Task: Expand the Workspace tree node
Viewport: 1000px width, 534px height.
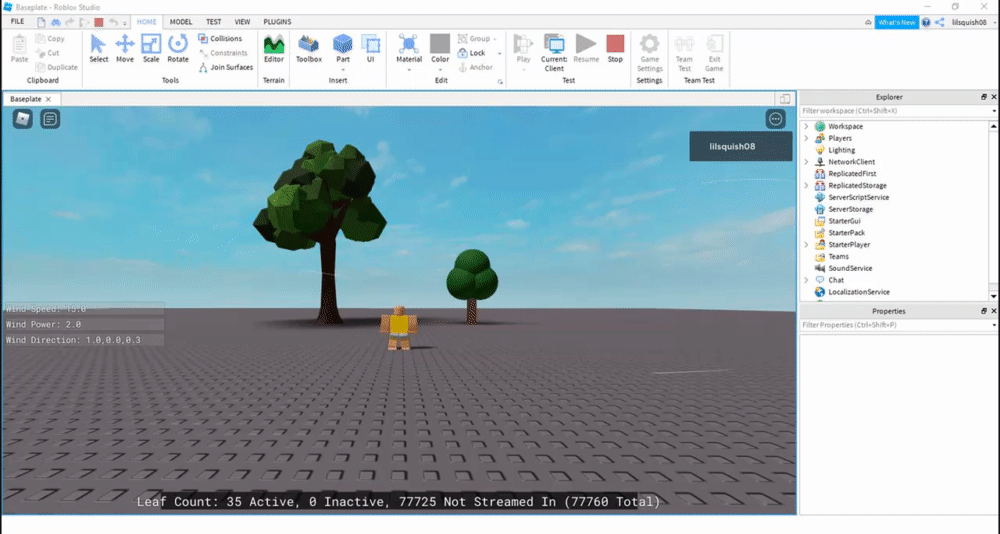Action: click(x=806, y=126)
